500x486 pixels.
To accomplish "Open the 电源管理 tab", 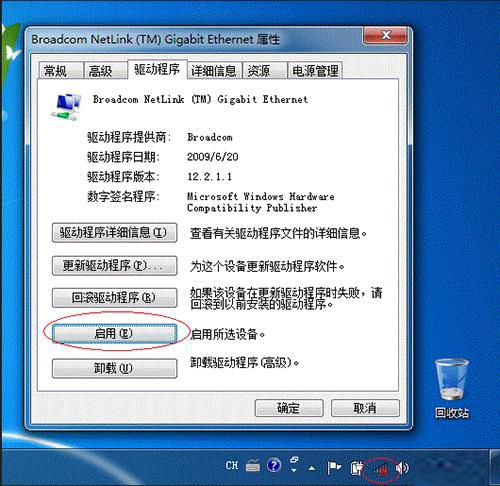I will tap(315, 70).
